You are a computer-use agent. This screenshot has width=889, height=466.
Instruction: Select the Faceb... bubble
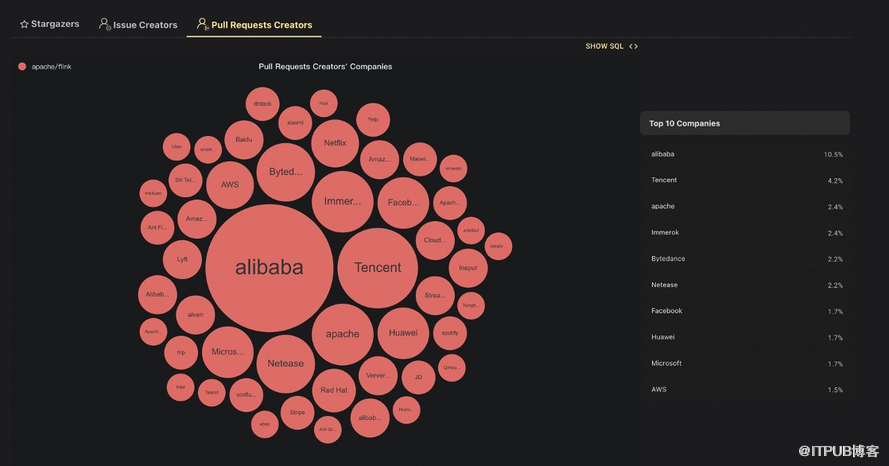(403, 202)
